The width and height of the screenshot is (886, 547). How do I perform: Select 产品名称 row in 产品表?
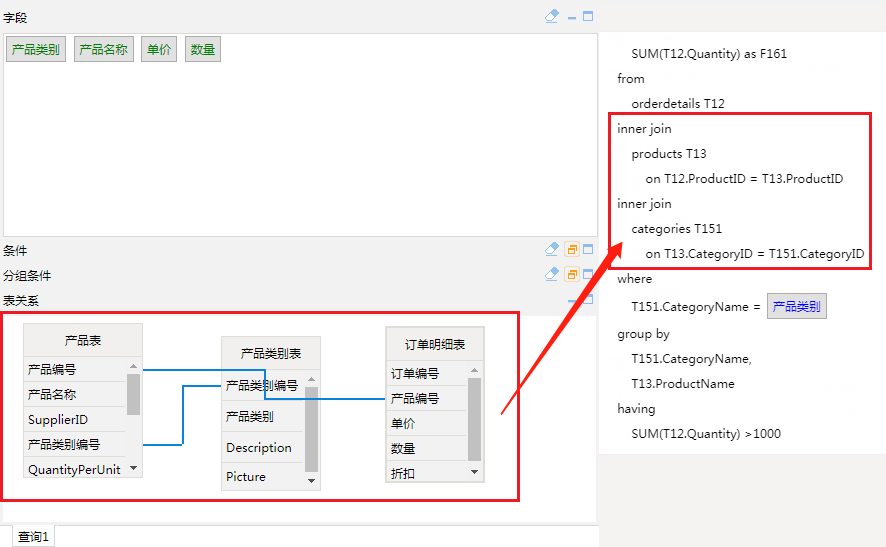[75, 394]
